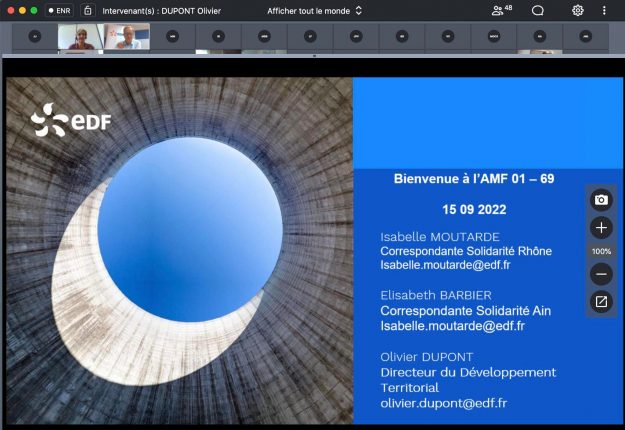Open the chat bubble panel
Image resolution: width=625 pixels, height=430 pixels.
pyautogui.click(x=538, y=10)
